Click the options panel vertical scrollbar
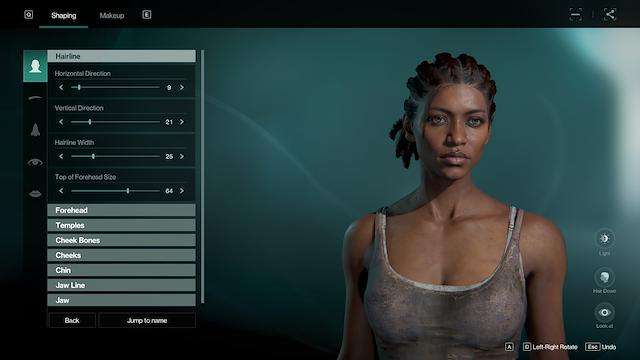This screenshot has height=360, width=640. coord(202,176)
